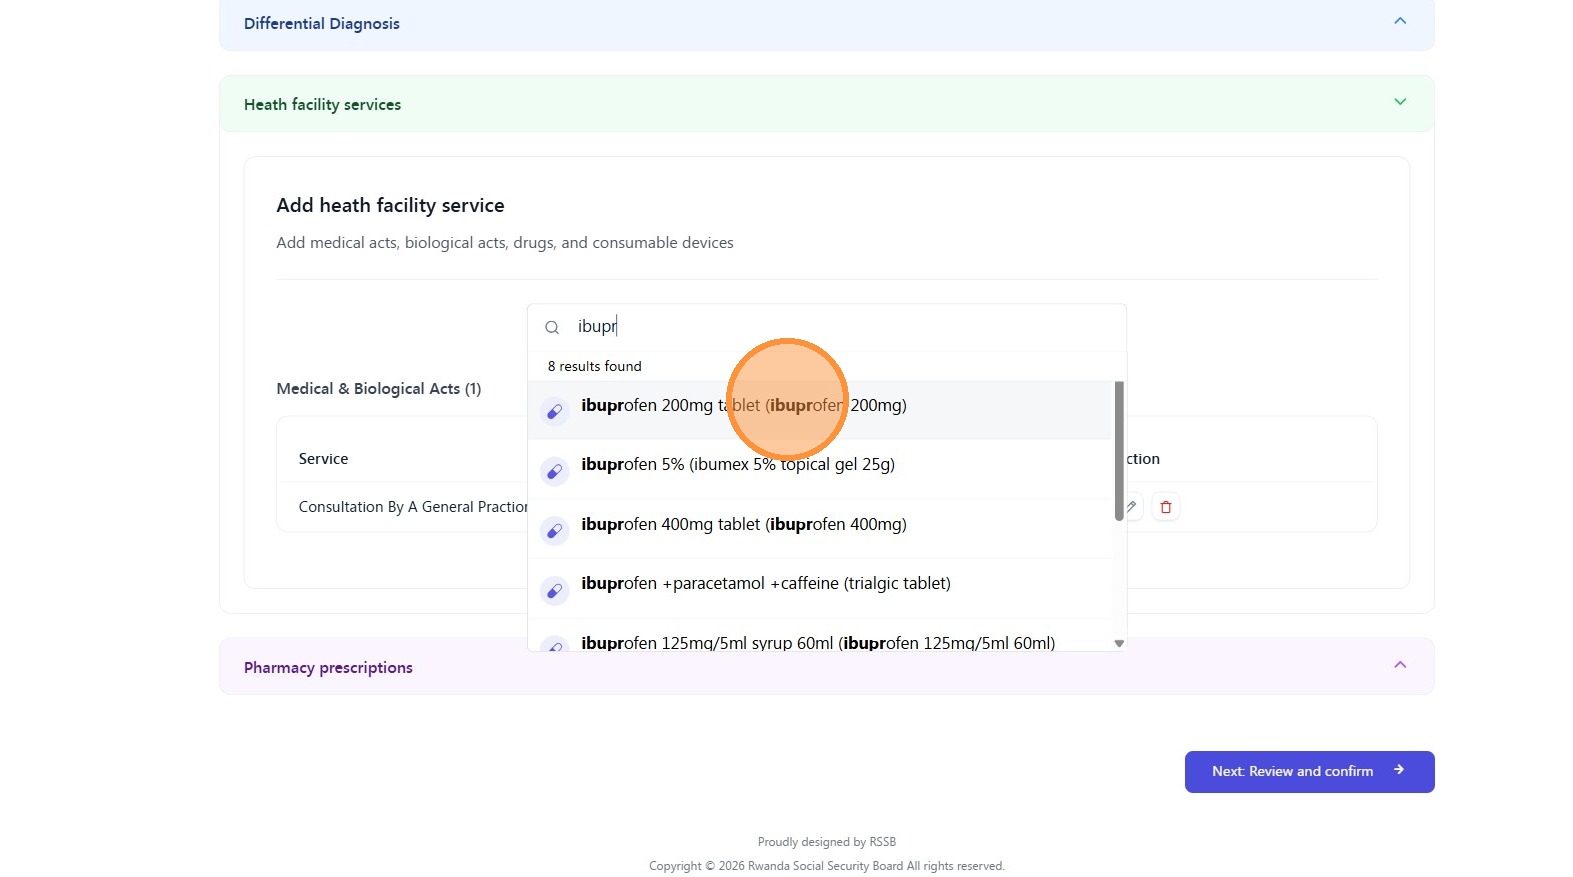Expand Differential Diagnosis with its chevron
Viewport: 1573px width, 877px height.
point(1400,21)
